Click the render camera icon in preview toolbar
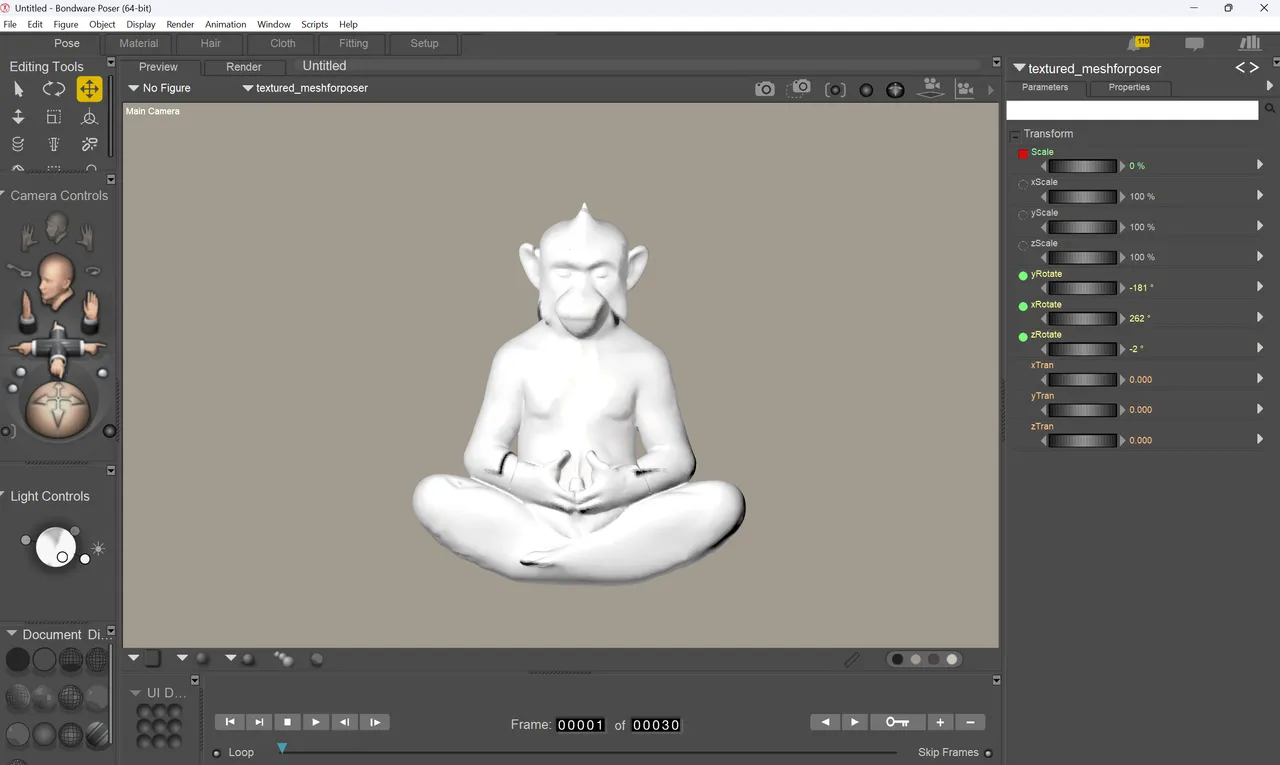This screenshot has width=1280, height=765. 764,89
